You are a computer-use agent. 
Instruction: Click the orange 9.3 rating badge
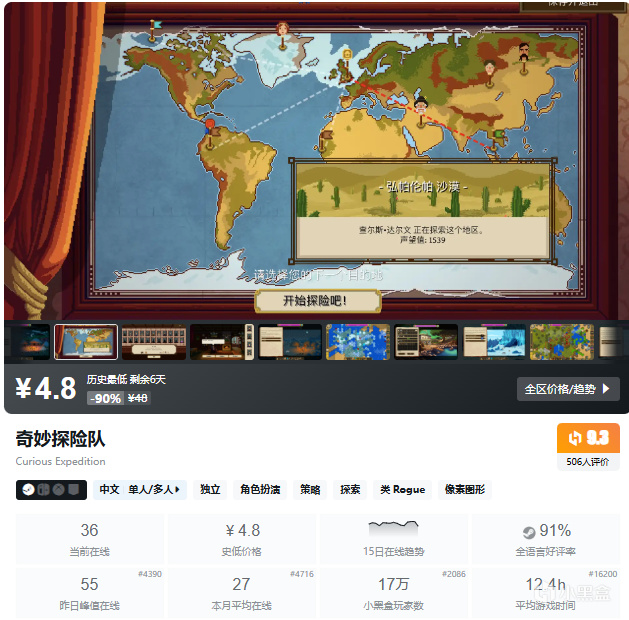588,438
